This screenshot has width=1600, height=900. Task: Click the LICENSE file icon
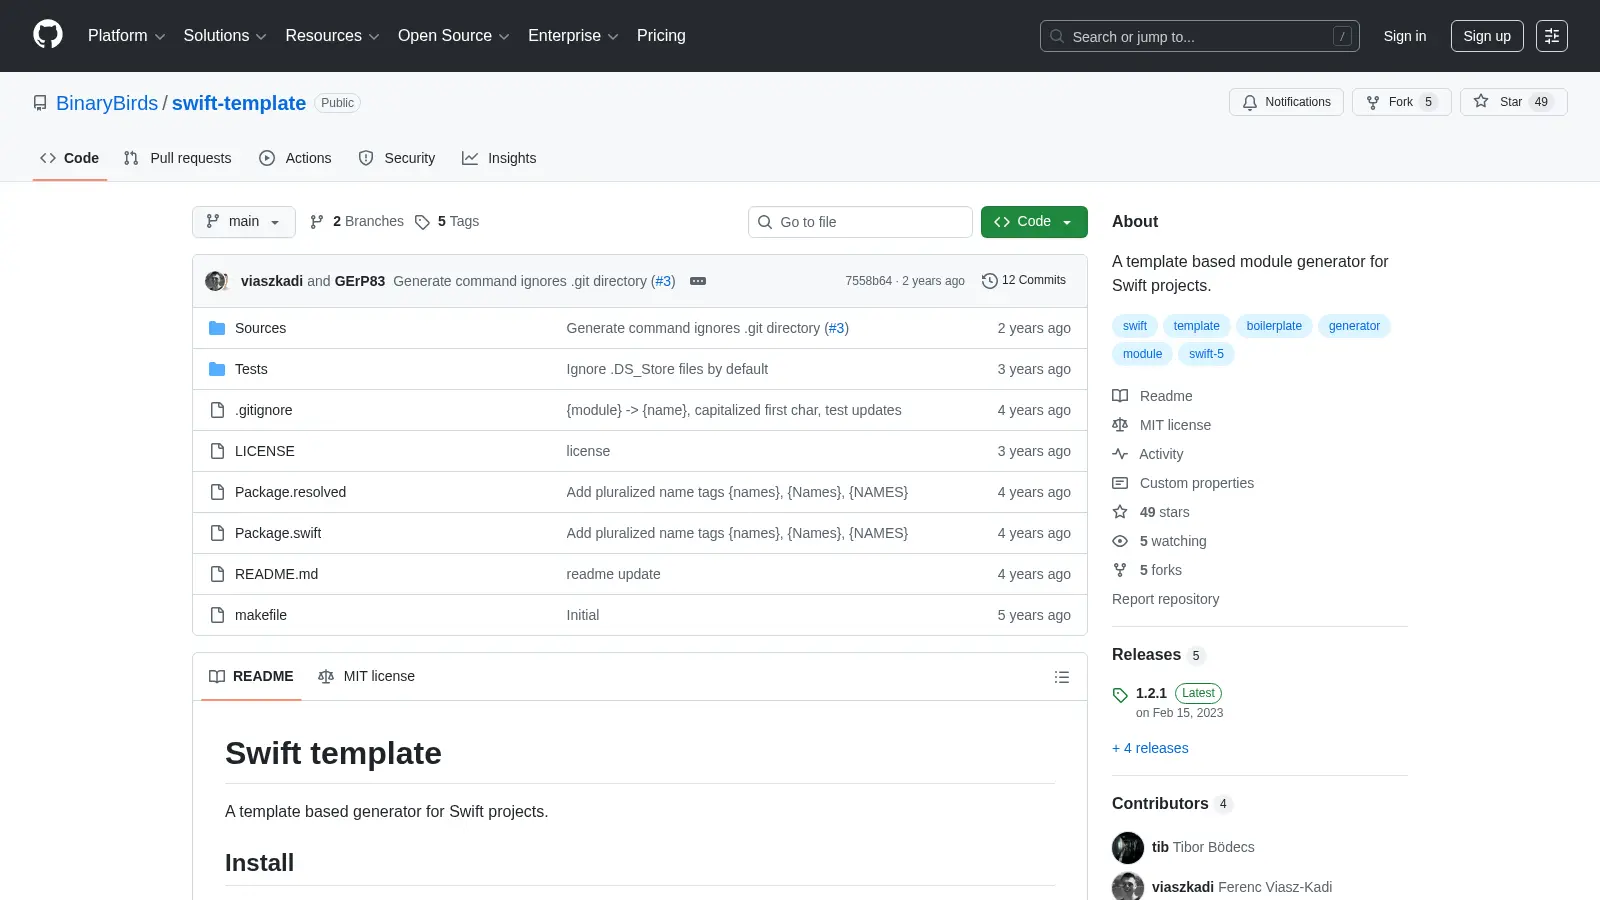tap(217, 451)
